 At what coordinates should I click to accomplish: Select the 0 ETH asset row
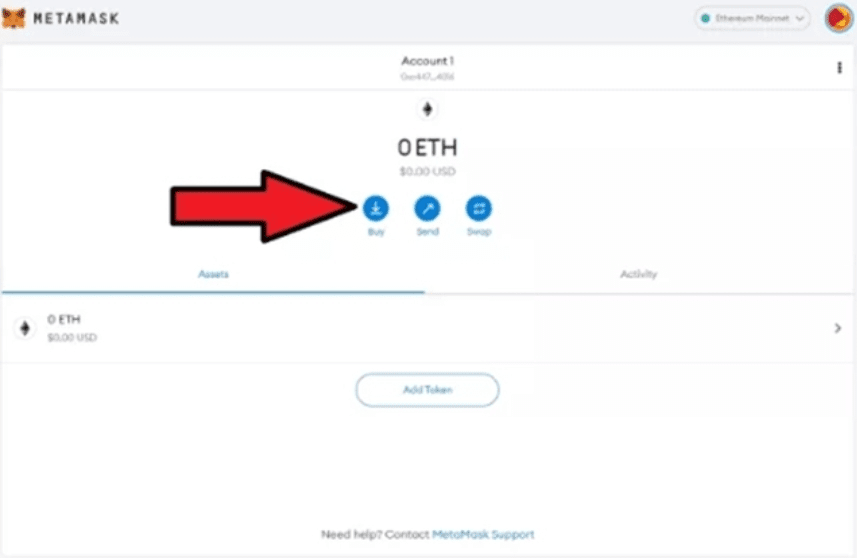click(x=427, y=328)
